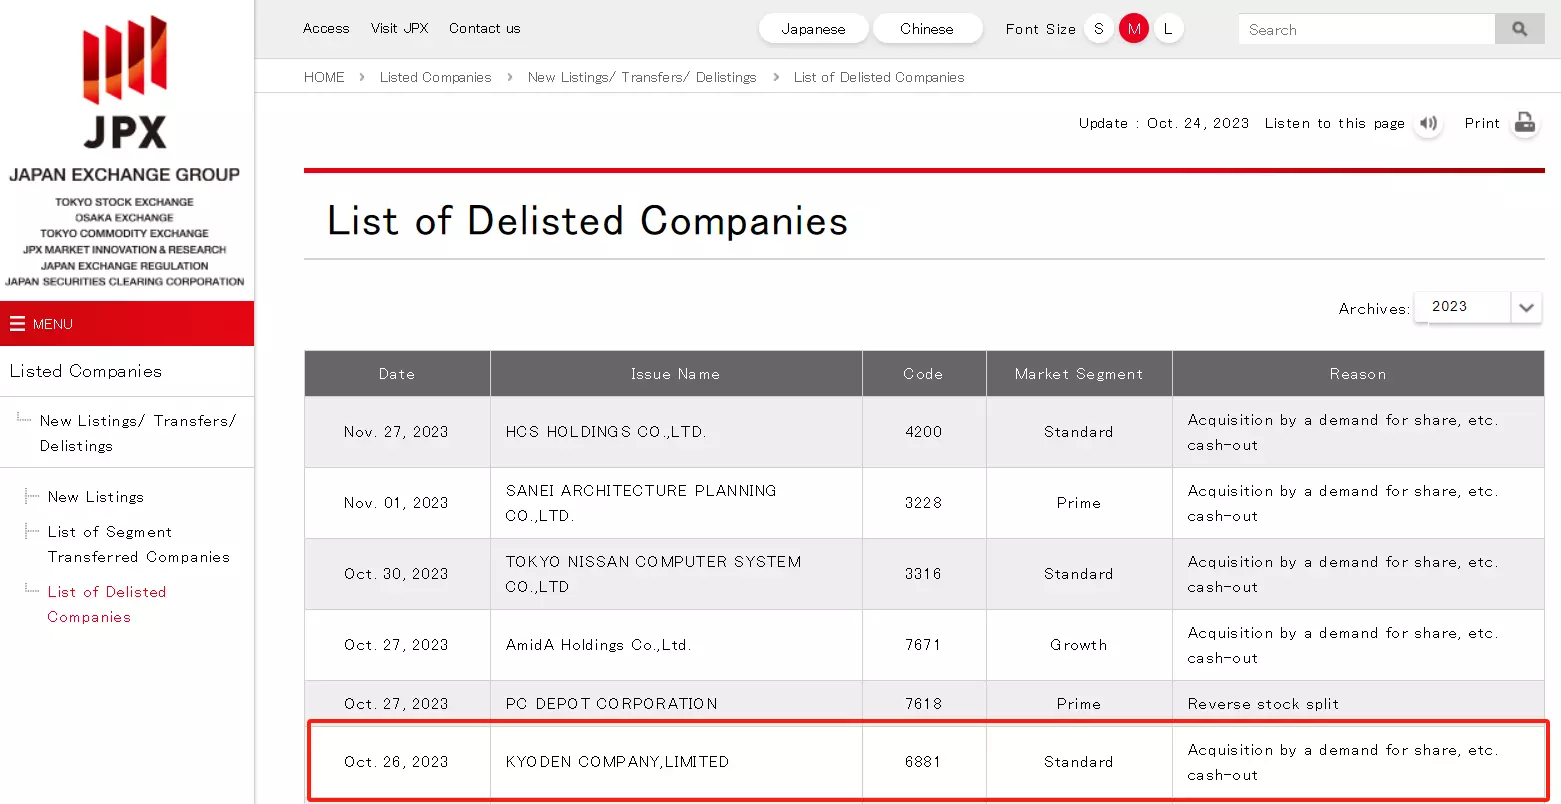The image size is (1561, 804).
Task: Click code 6881 cell
Action: pyautogui.click(x=923, y=762)
